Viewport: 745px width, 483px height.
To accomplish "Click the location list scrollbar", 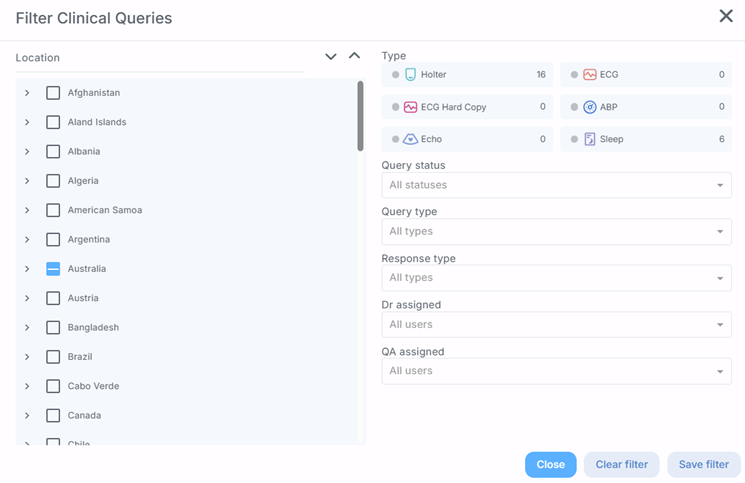I will (x=360, y=116).
